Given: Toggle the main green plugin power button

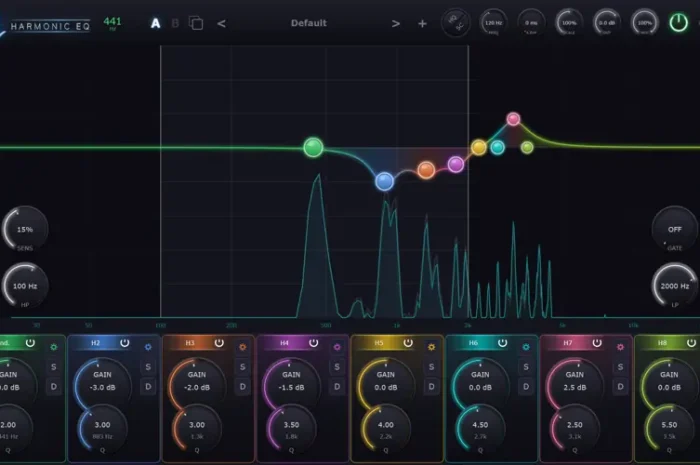Looking at the screenshot, I should 679,22.
